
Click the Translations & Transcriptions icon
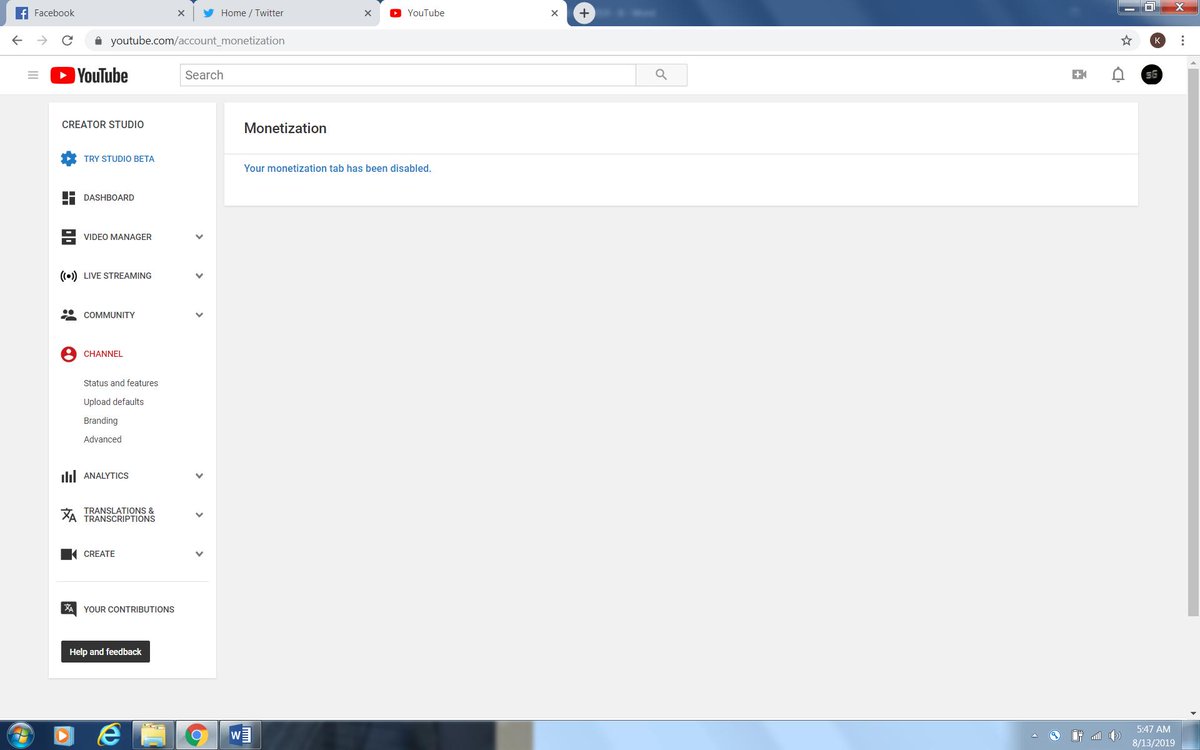click(68, 515)
